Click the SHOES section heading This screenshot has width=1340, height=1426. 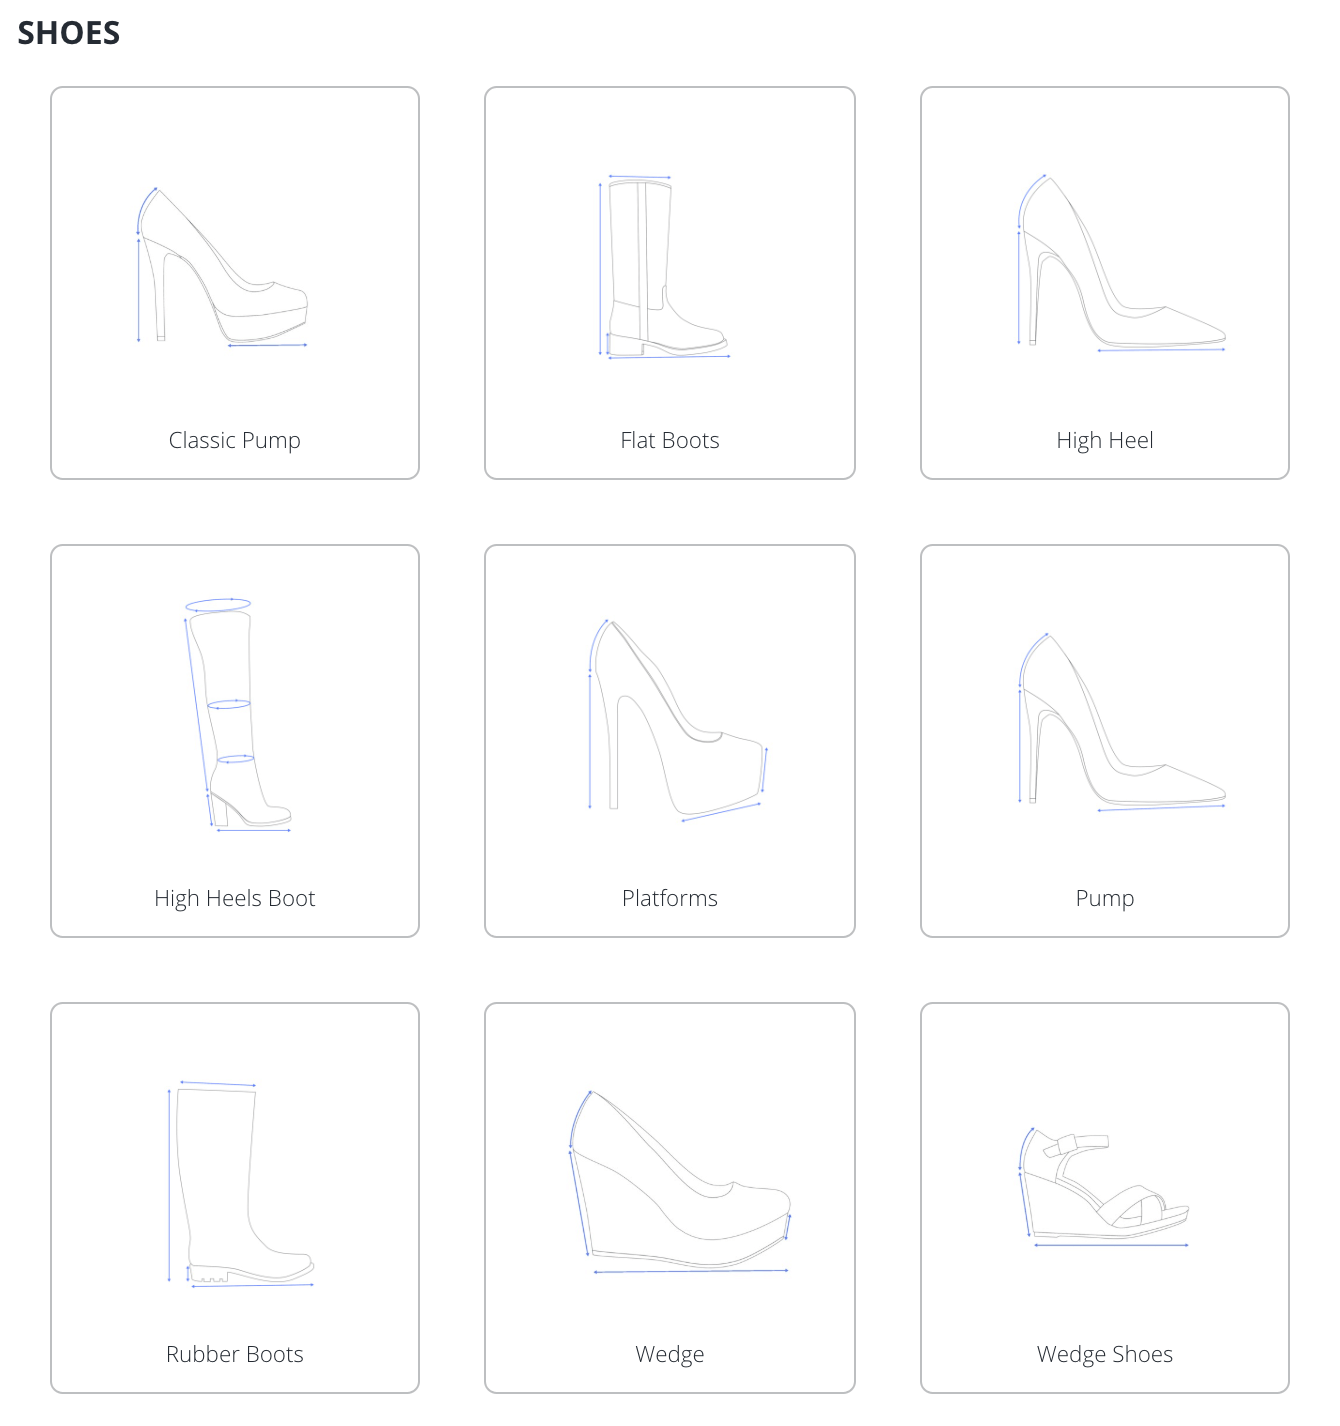69,33
